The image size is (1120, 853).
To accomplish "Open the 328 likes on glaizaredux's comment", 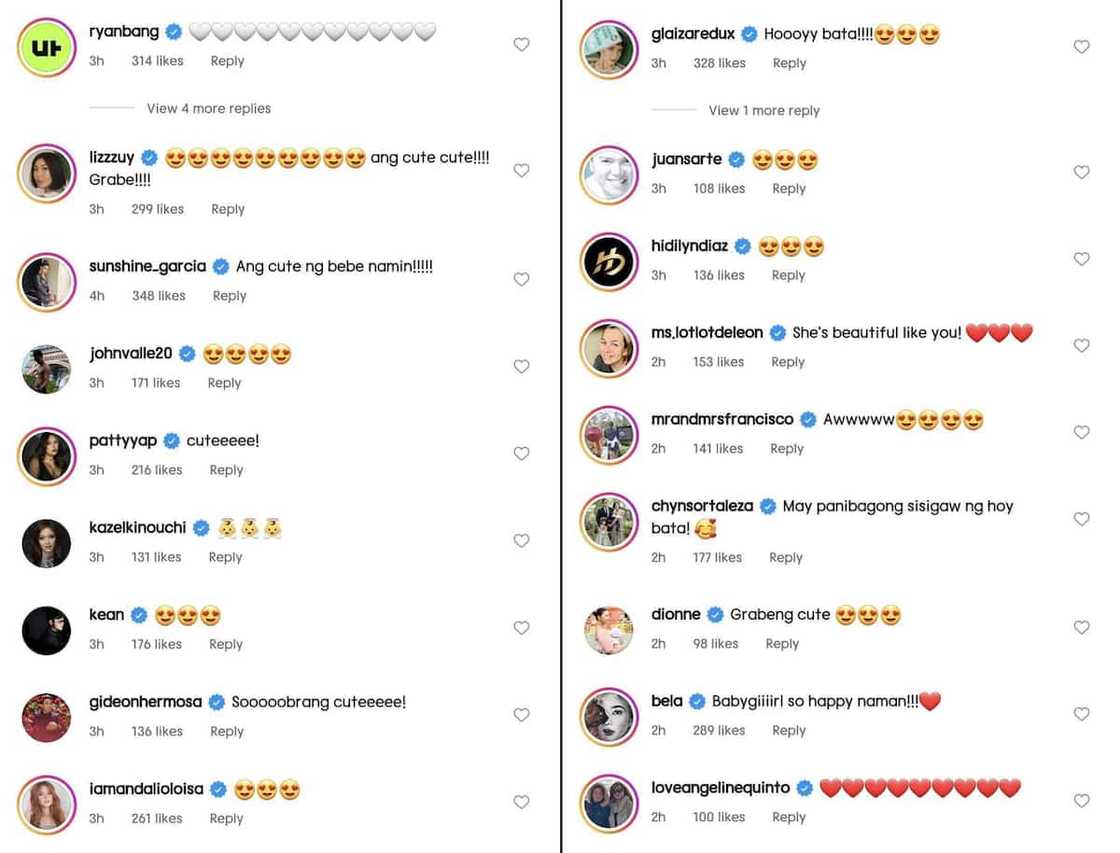I will (x=718, y=62).
